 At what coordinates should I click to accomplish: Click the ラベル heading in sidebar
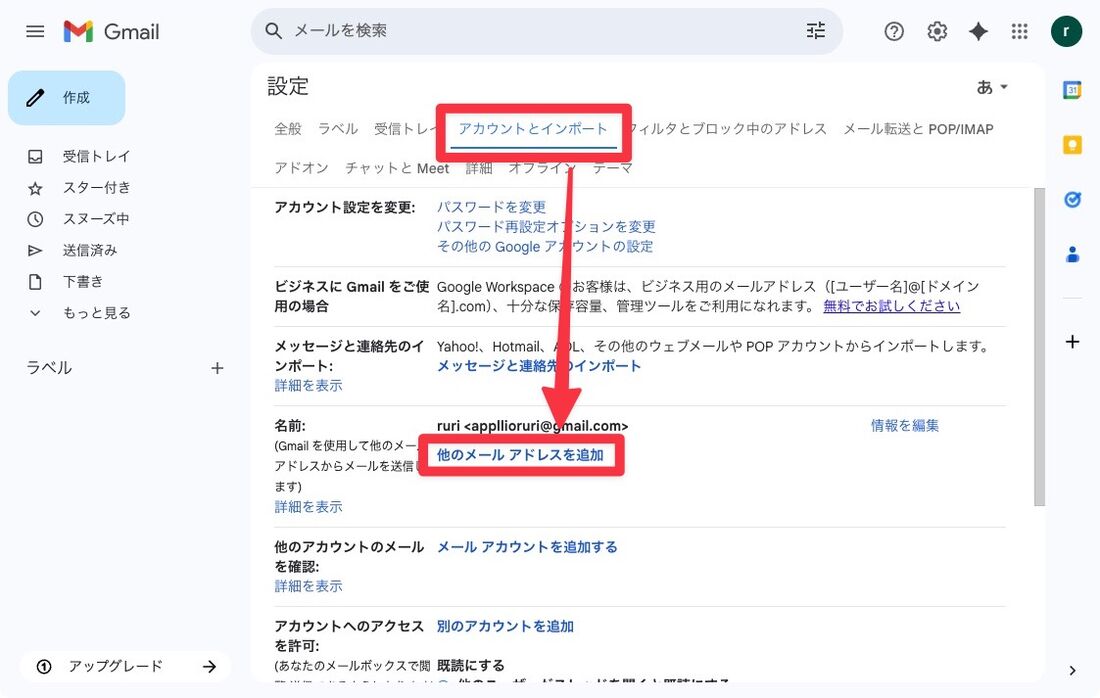point(49,368)
